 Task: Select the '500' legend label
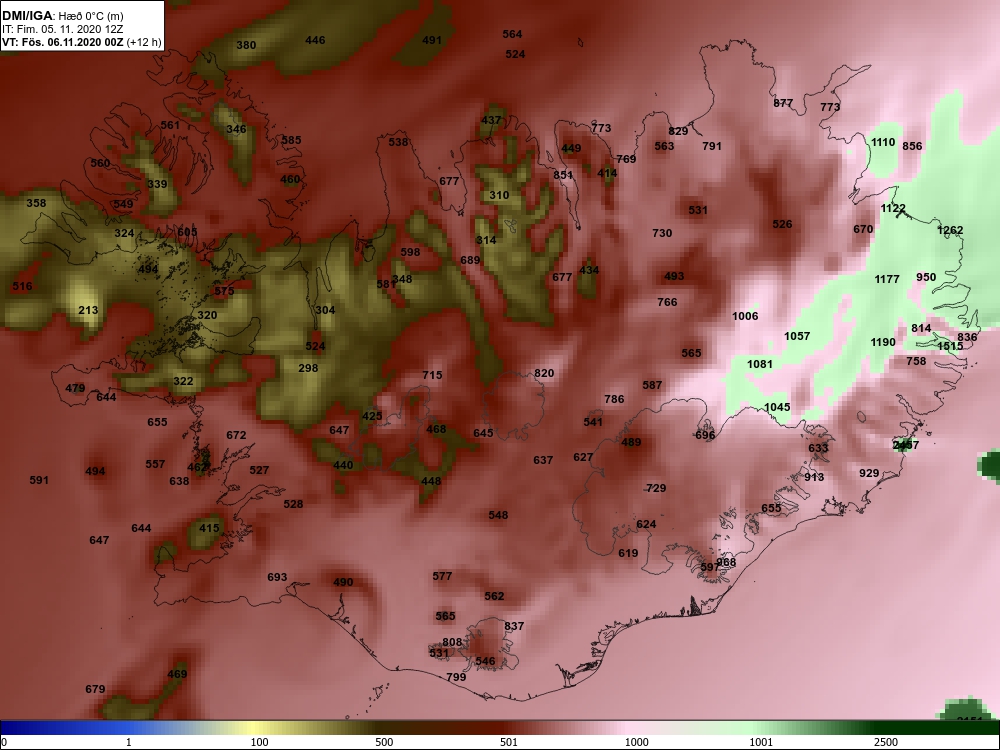384,742
